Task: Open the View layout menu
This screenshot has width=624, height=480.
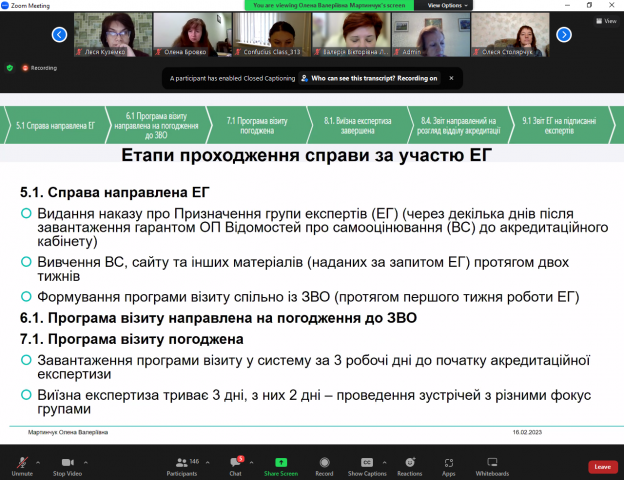Action: tap(606, 20)
